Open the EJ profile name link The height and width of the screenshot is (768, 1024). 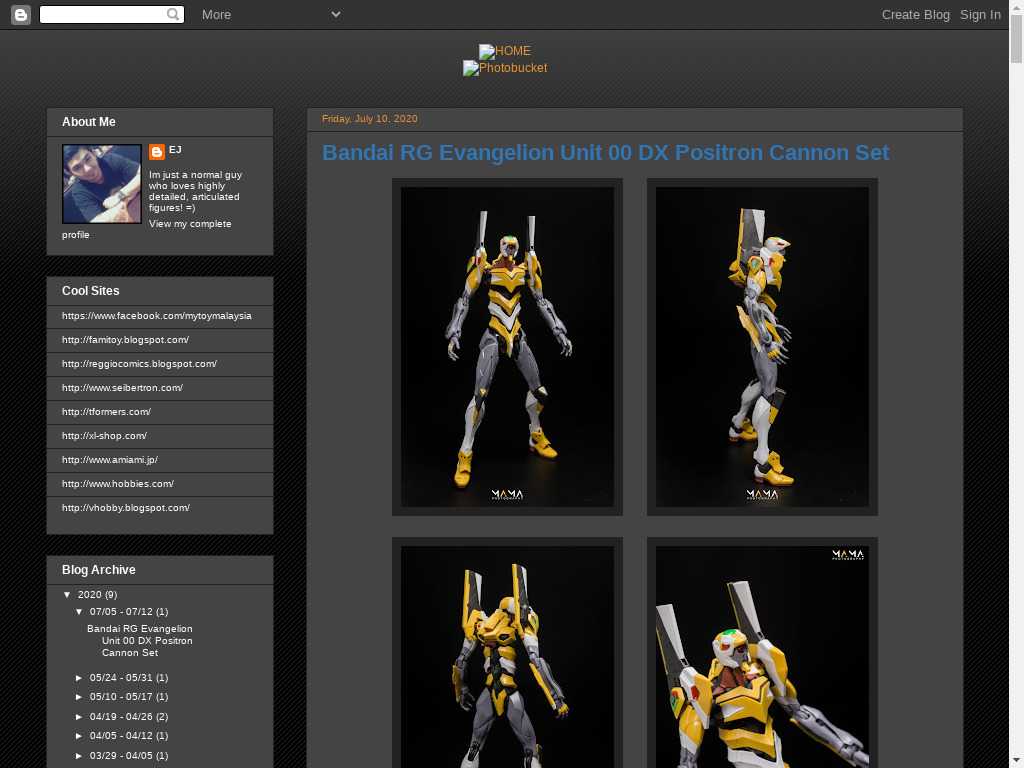coord(175,150)
